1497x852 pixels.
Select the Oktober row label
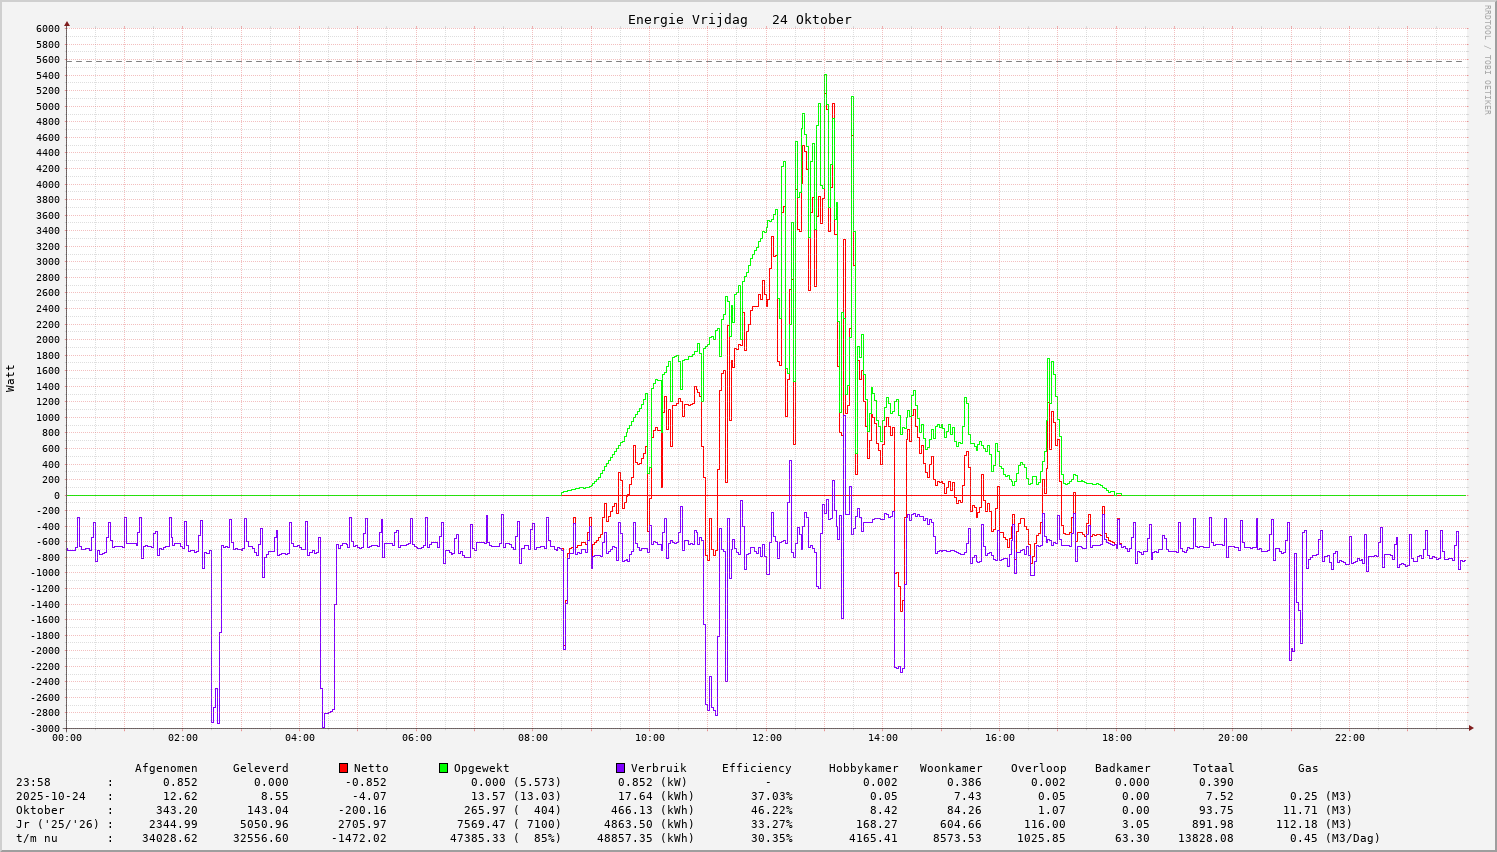coord(40,810)
